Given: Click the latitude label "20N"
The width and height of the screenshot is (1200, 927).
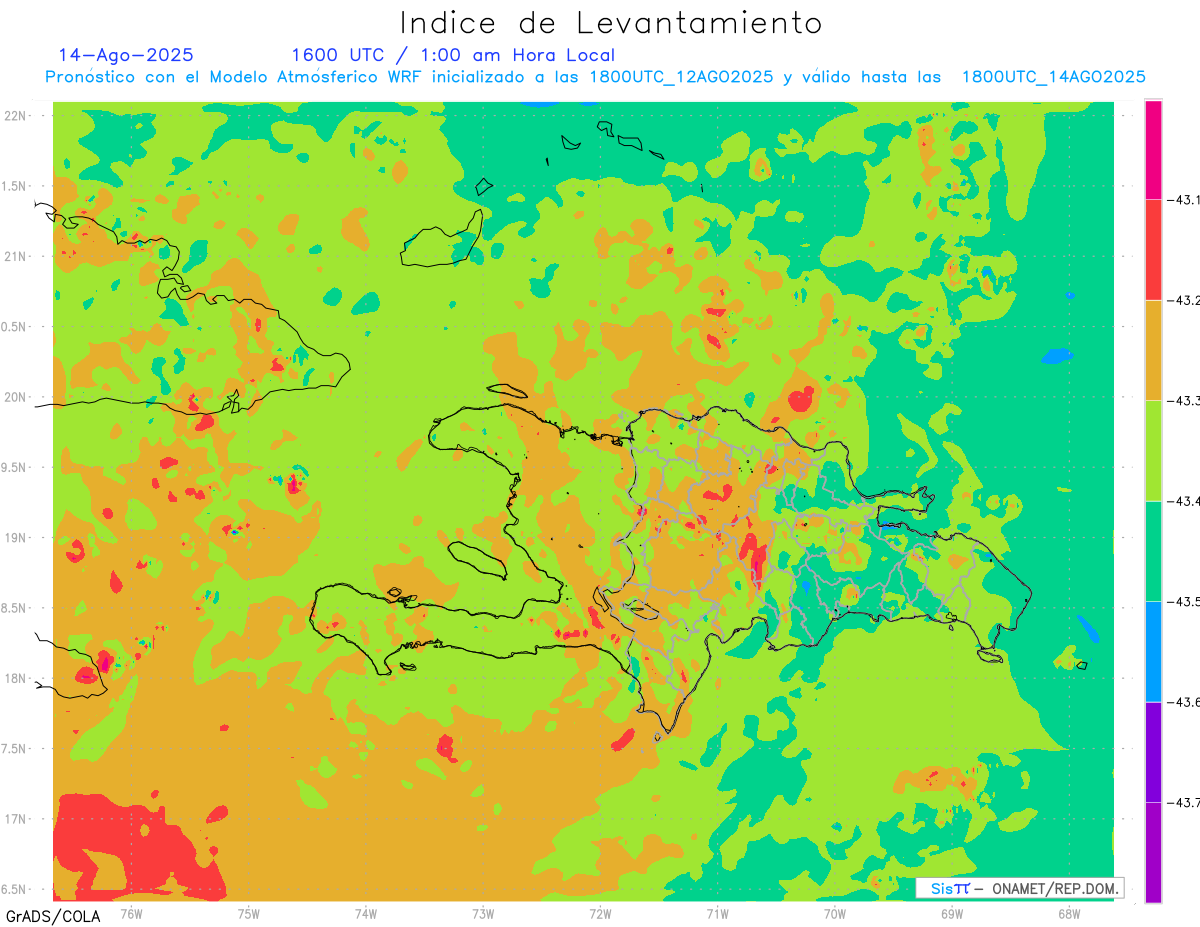Looking at the screenshot, I should click(16, 397).
